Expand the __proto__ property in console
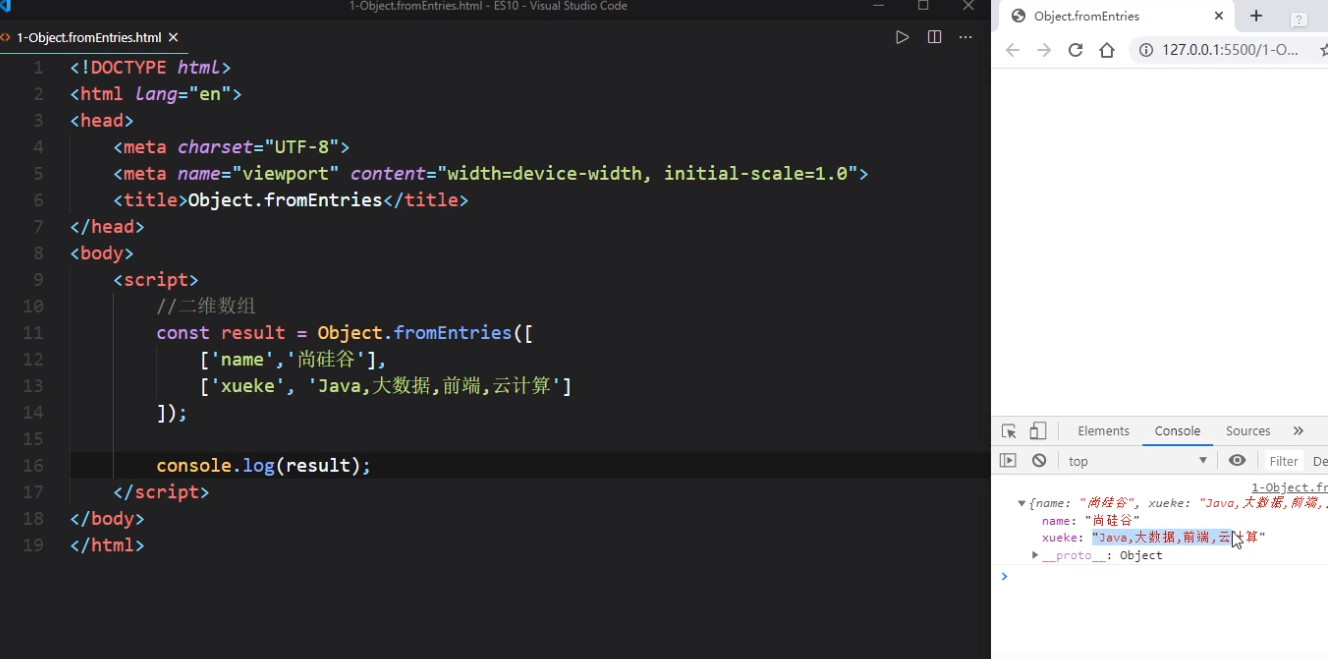Screen dimensions: 1328x659 click(1035, 555)
